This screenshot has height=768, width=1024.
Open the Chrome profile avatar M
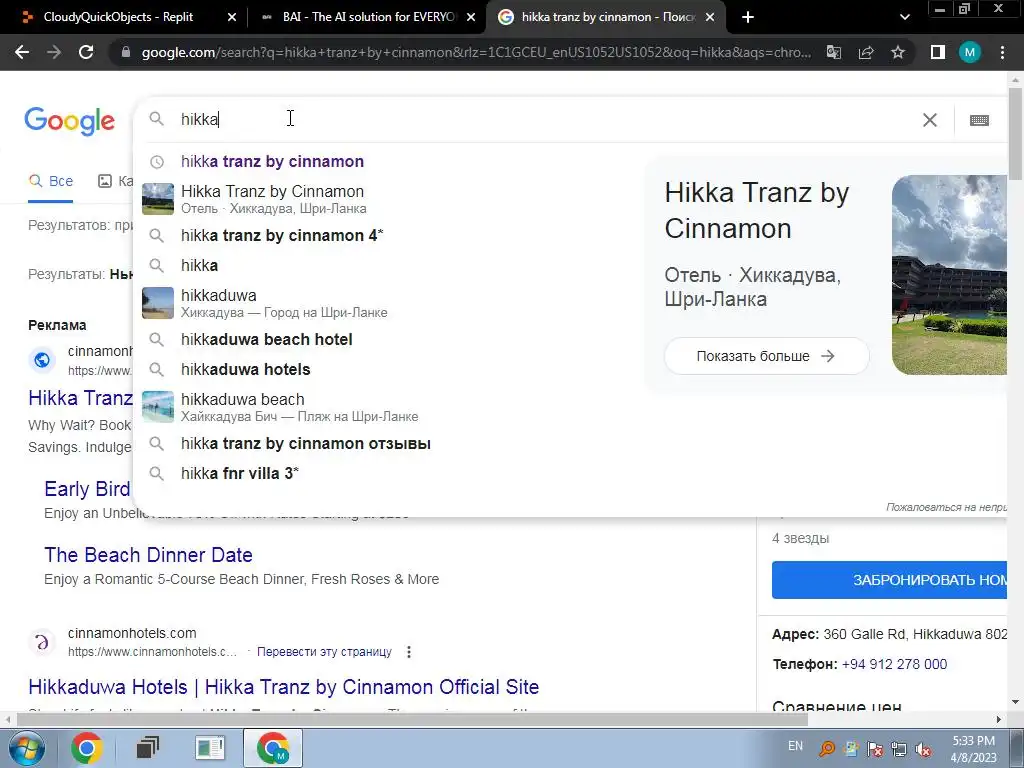pyautogui.click(x=970, y=52)
